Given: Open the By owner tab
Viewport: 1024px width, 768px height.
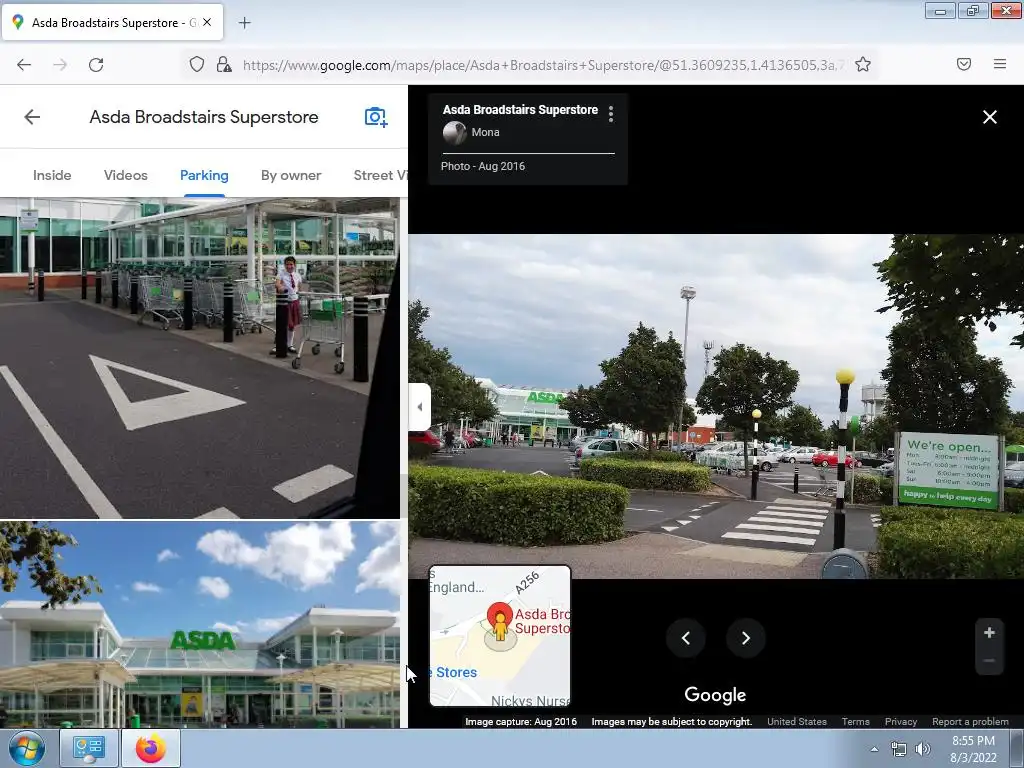Looking at the screenshot, I should coord(291,175).
